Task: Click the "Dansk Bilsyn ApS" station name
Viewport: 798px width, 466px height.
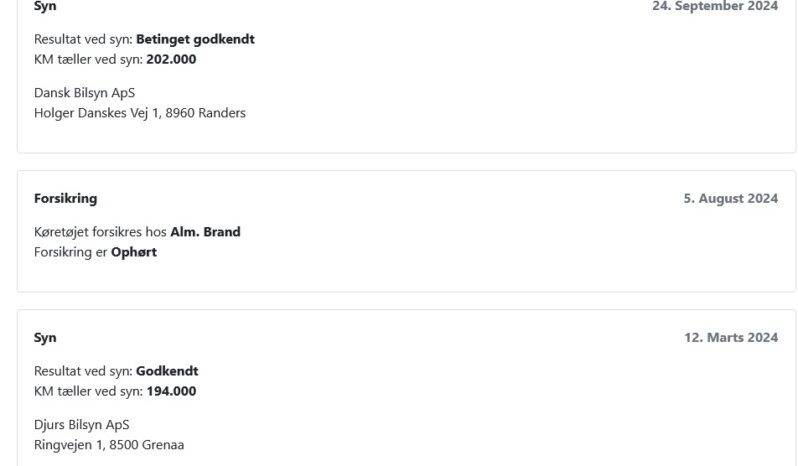Action: 84,93
